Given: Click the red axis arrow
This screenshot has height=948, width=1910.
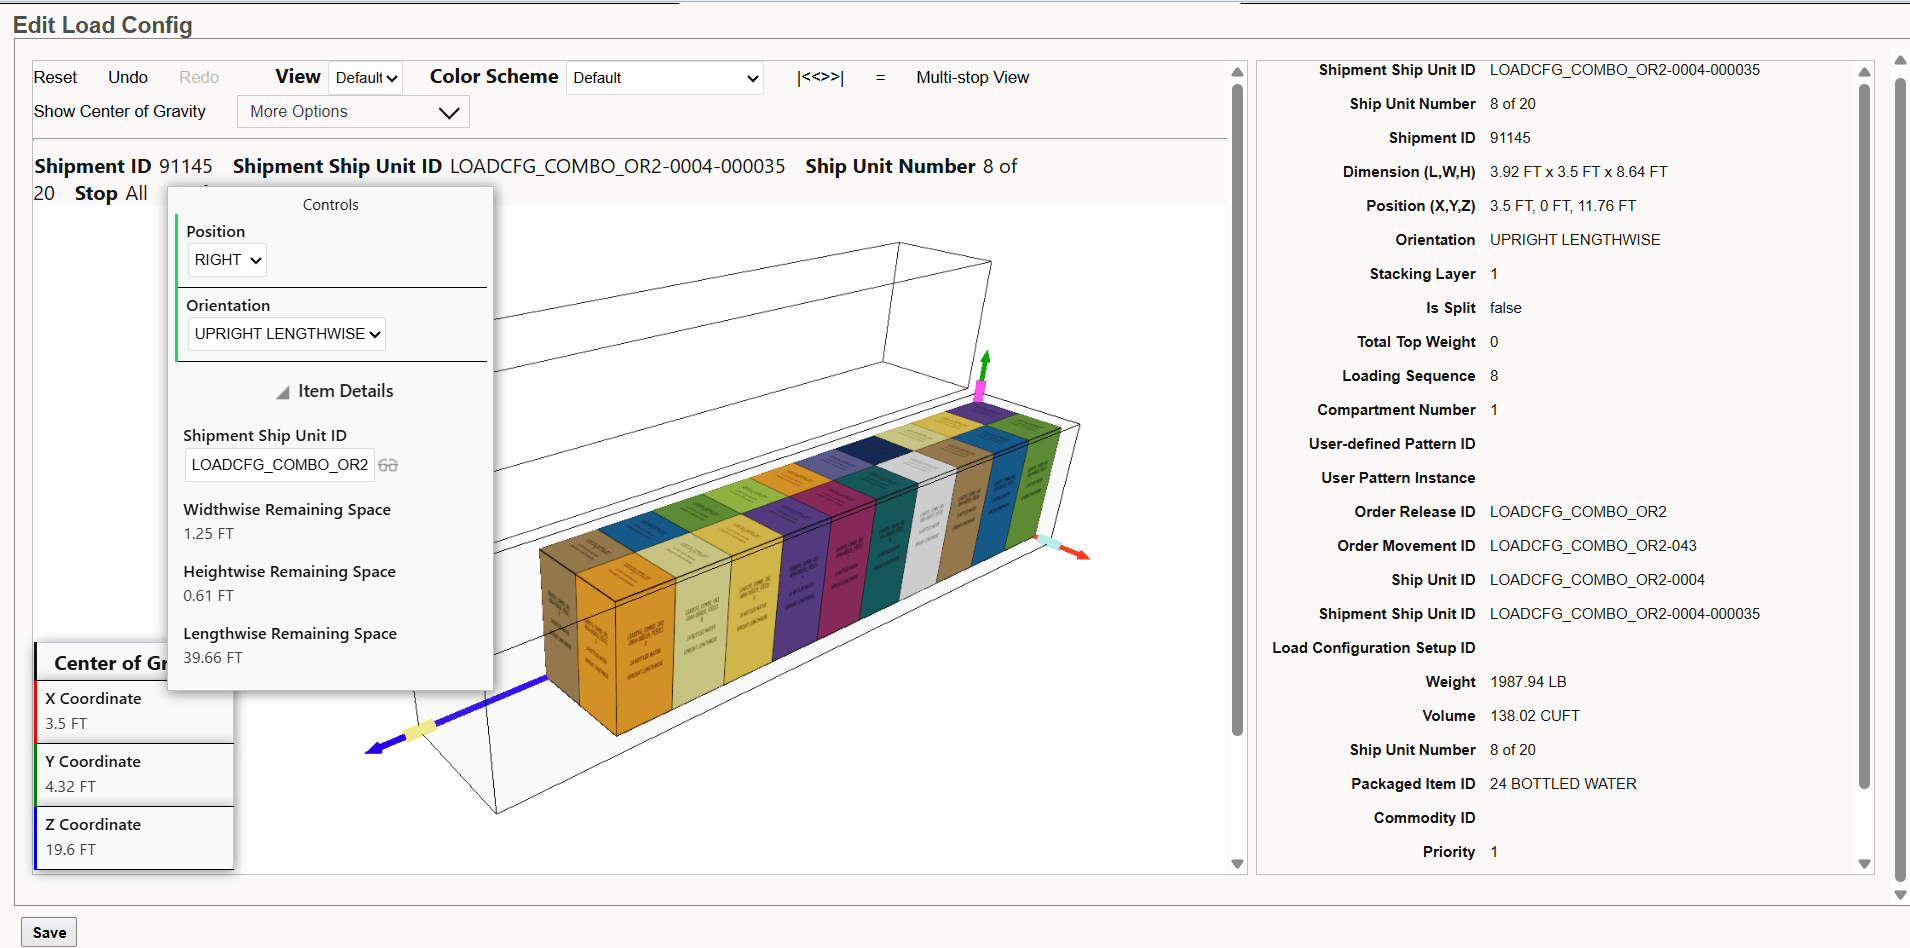Looking at the screenshot, I should click(x=1075, y=552).
